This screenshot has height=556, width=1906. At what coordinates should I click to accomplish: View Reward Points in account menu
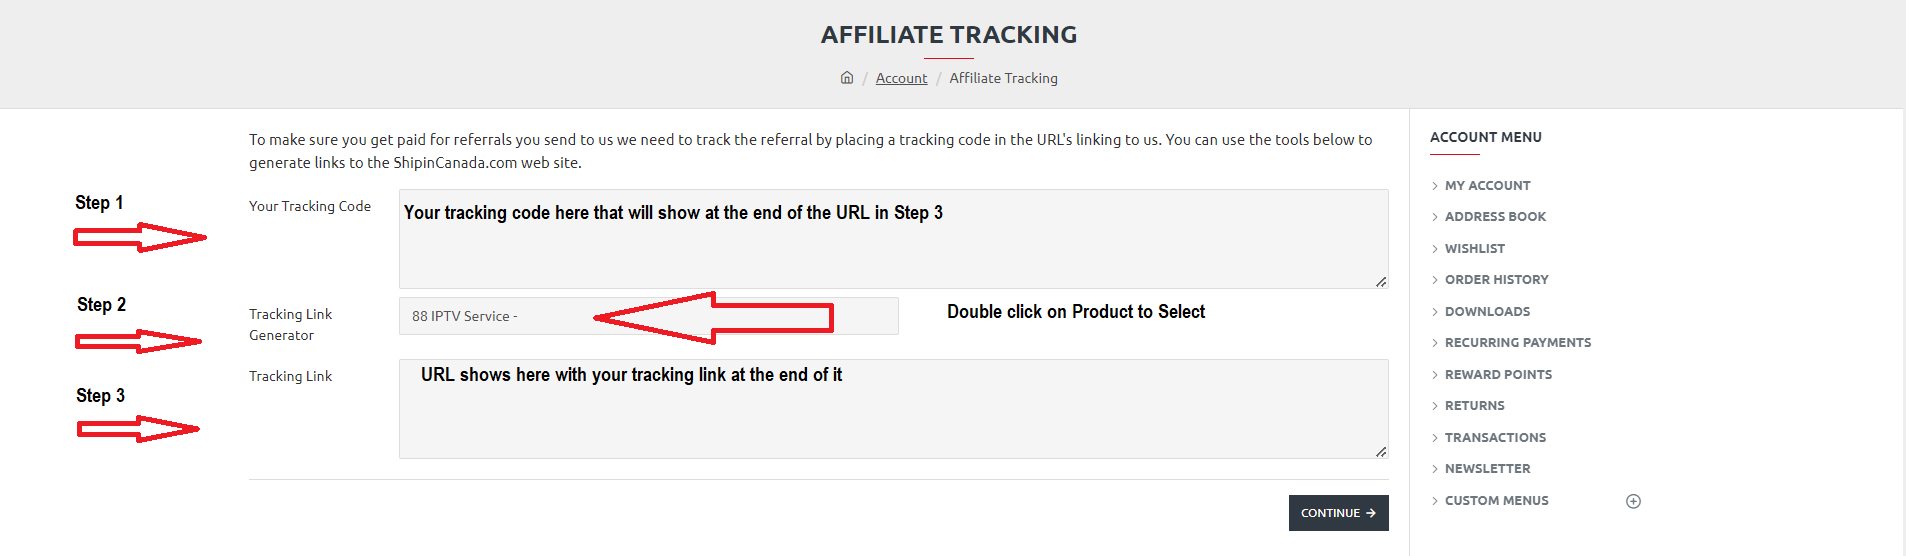[1498, 375]
